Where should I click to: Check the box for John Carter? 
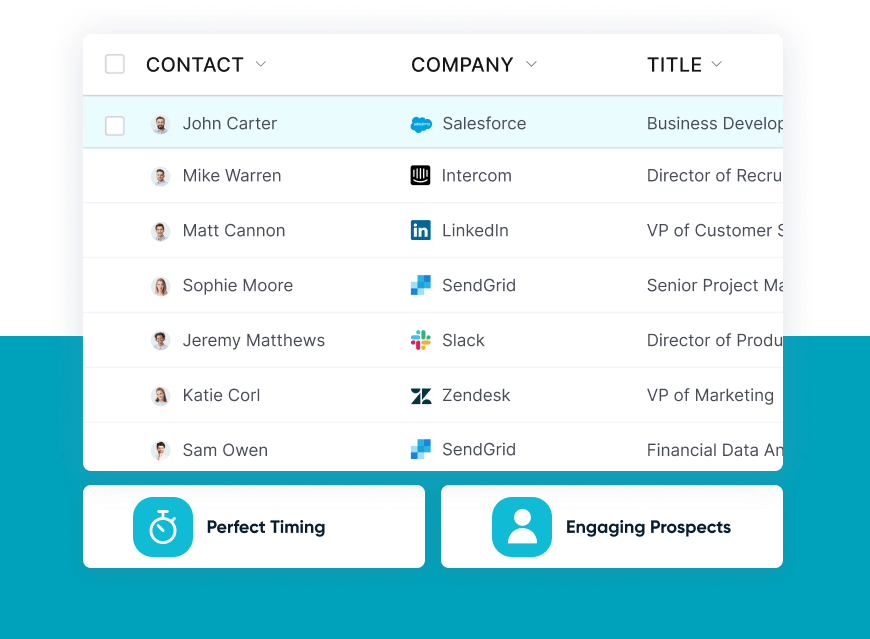[x=115, y=125]
